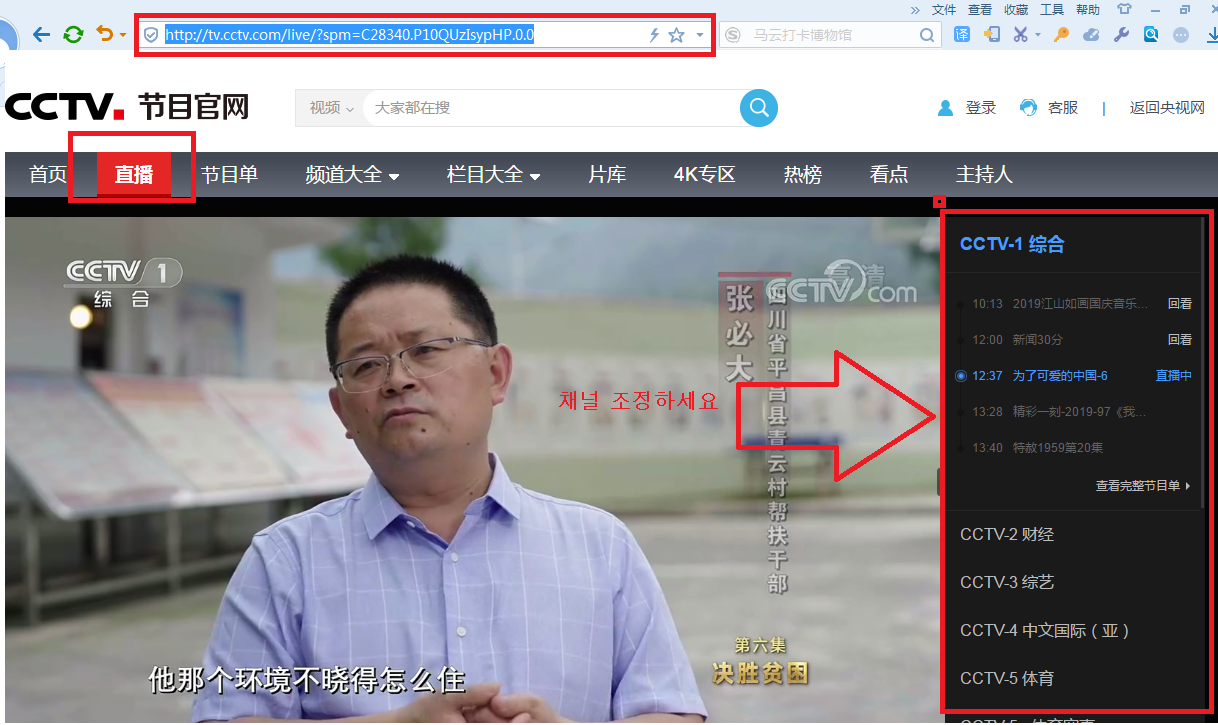
Task: Click the orange undo arrow icon
Action: point(104,35)
